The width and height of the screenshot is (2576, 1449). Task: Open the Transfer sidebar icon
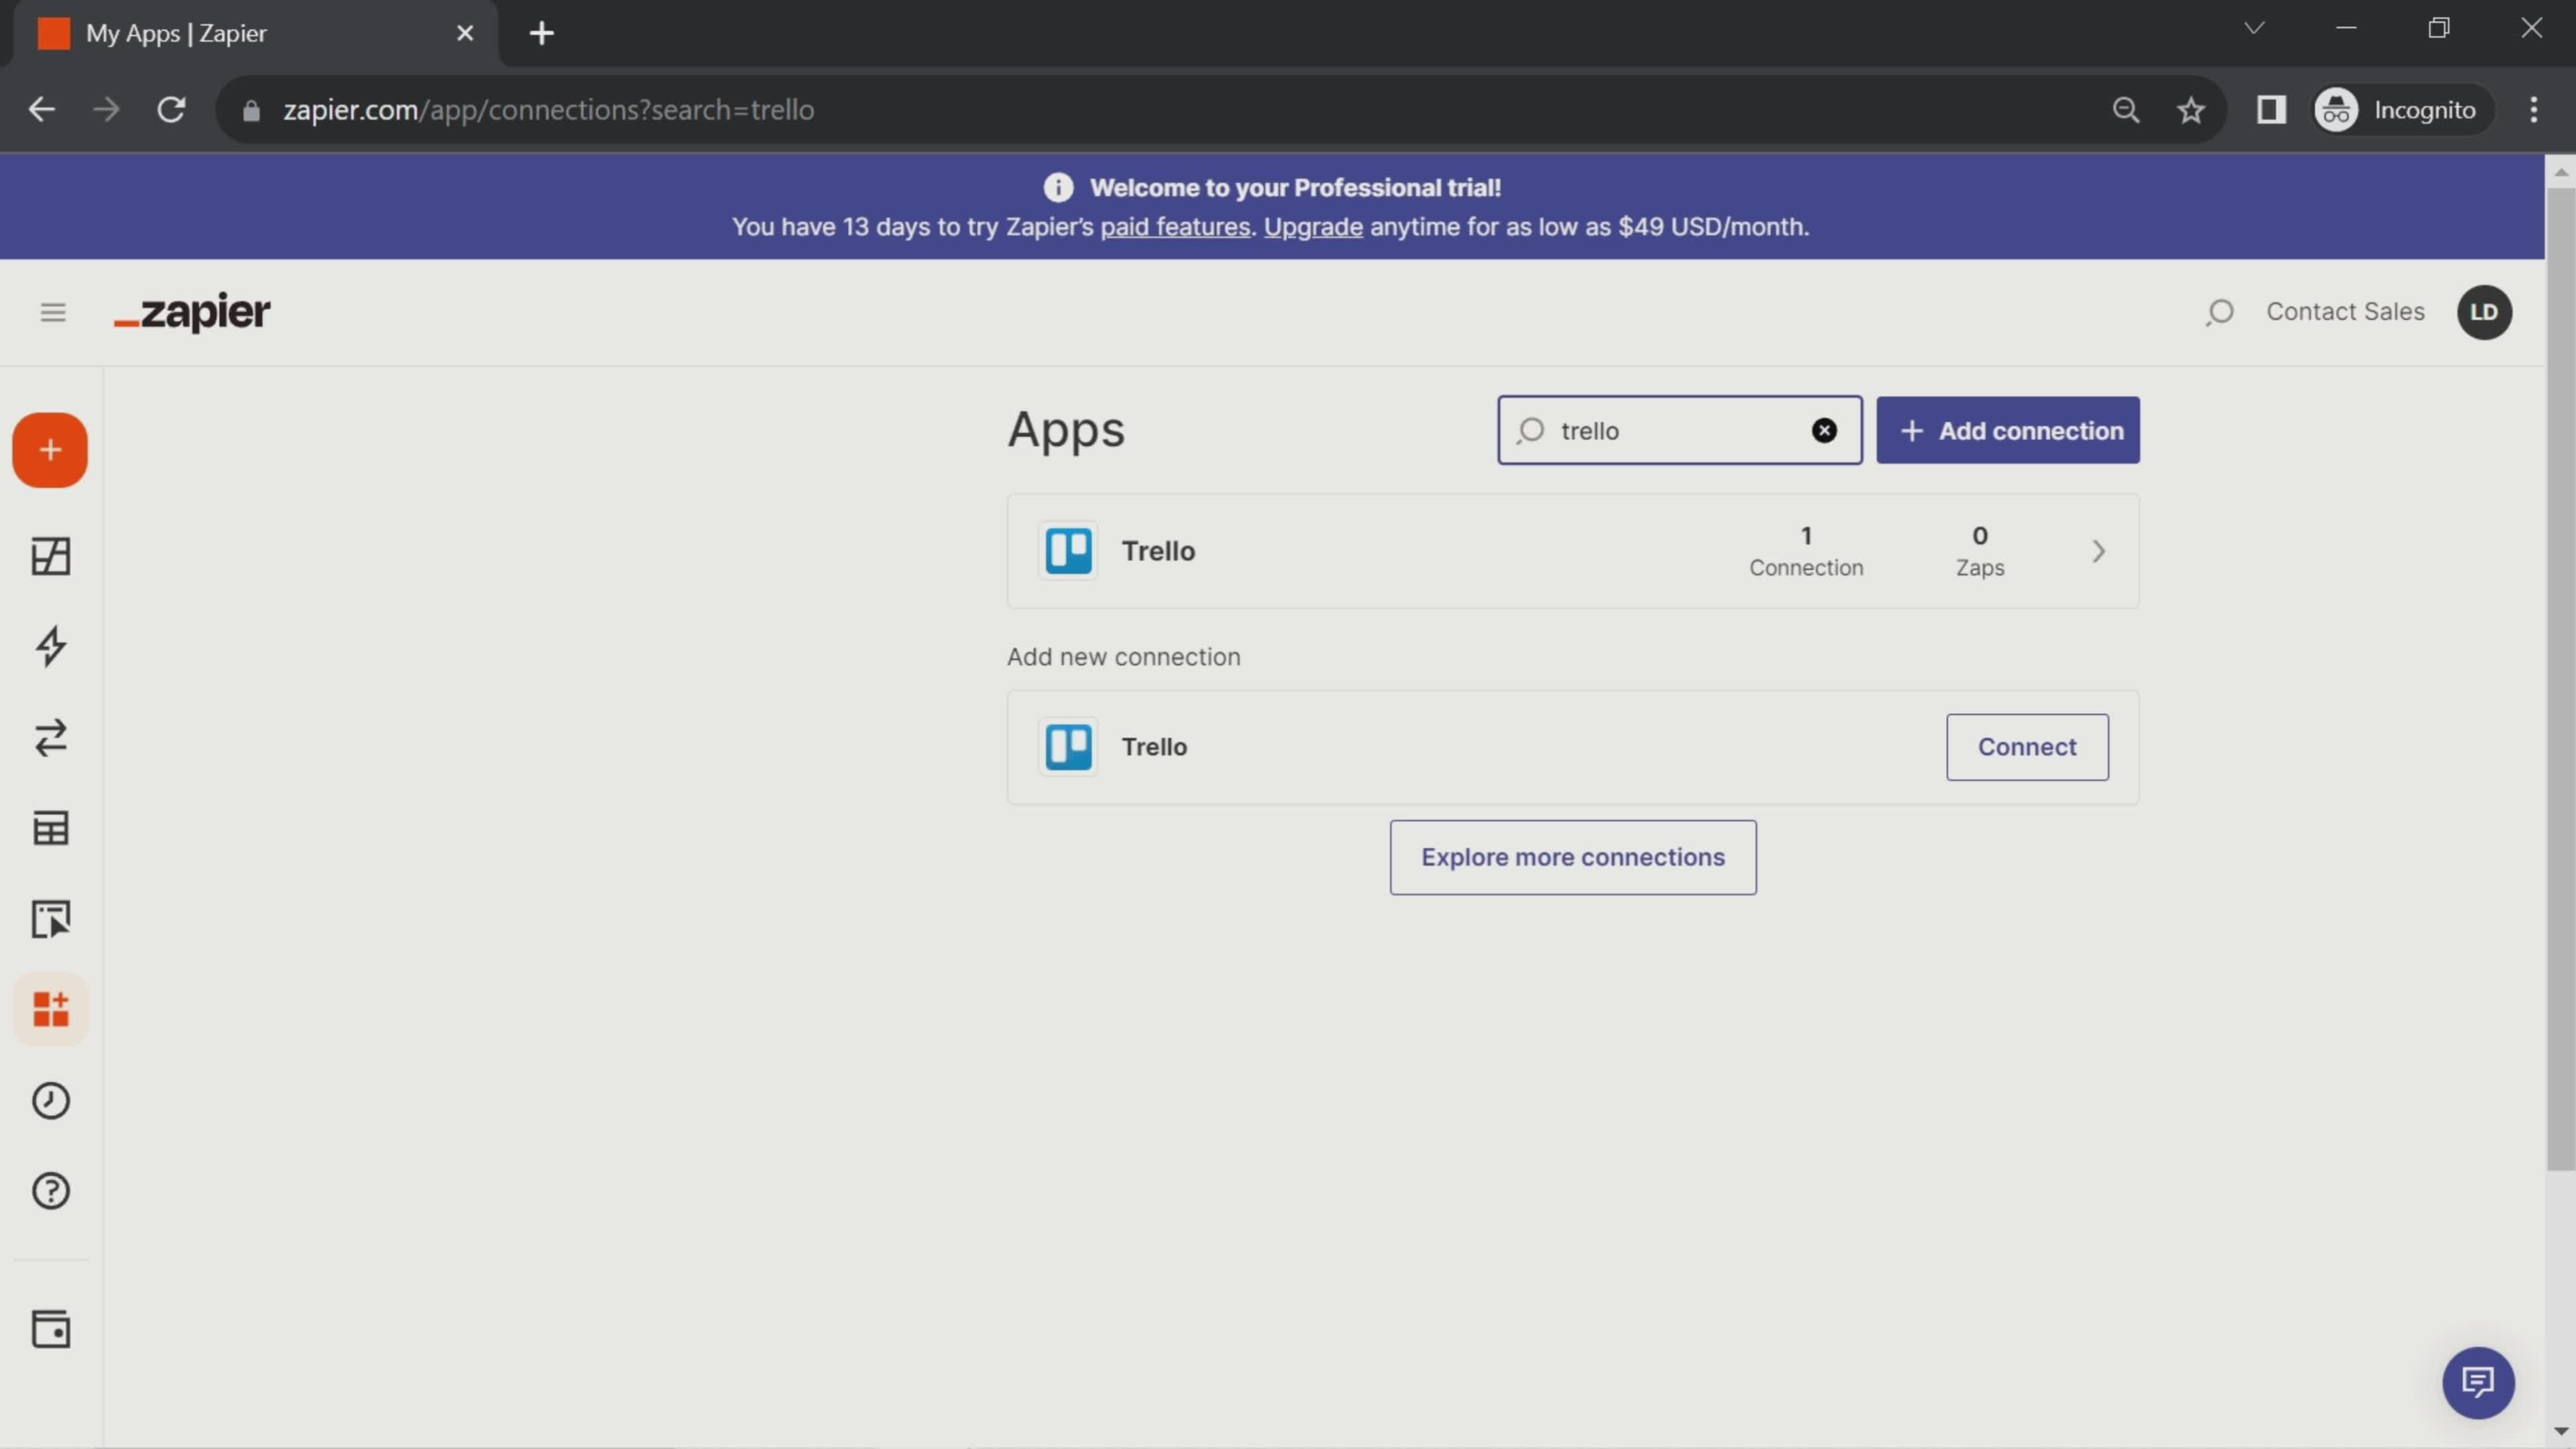pyautogui.click(x=51, y=738)
